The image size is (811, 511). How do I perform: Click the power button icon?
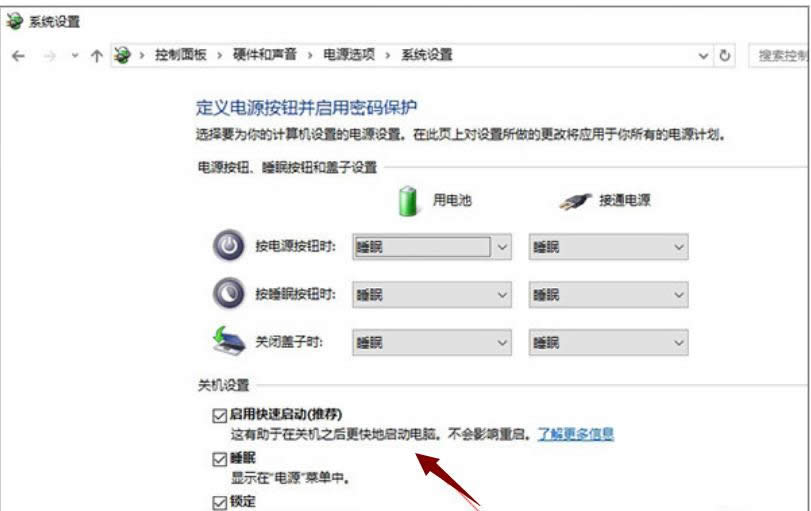[229, 246]
